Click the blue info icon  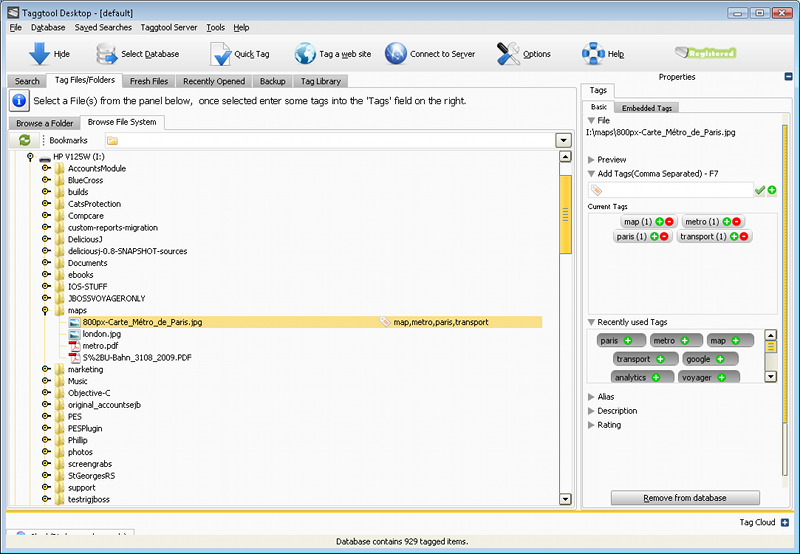(19, 100)
